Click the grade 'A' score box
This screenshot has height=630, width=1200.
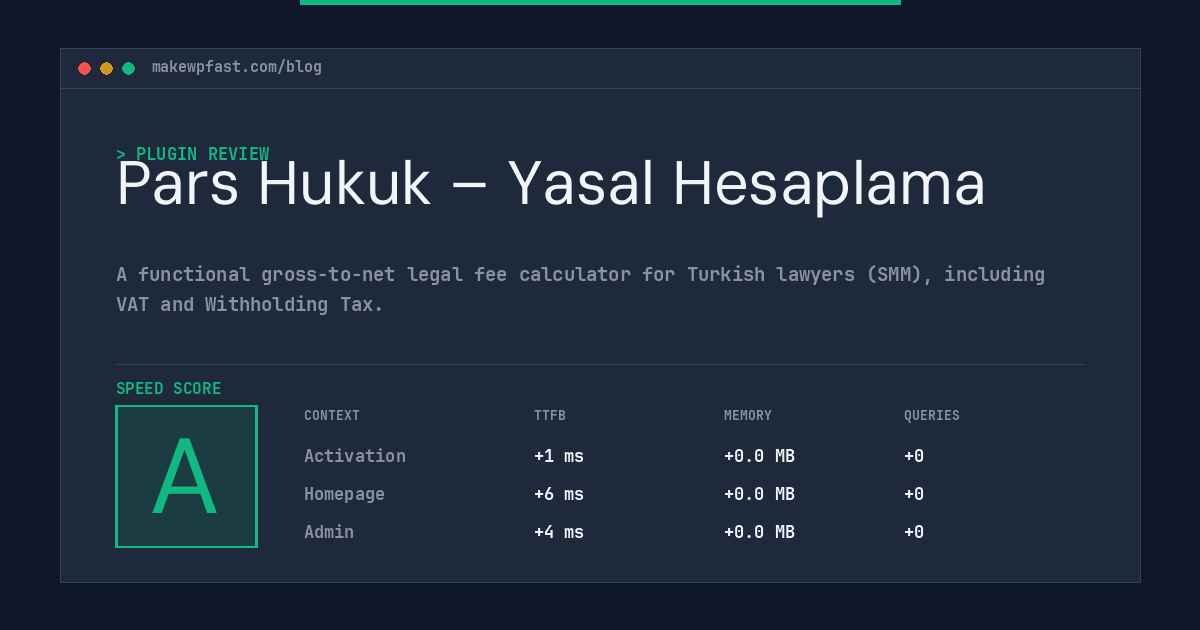click(186, 476)
